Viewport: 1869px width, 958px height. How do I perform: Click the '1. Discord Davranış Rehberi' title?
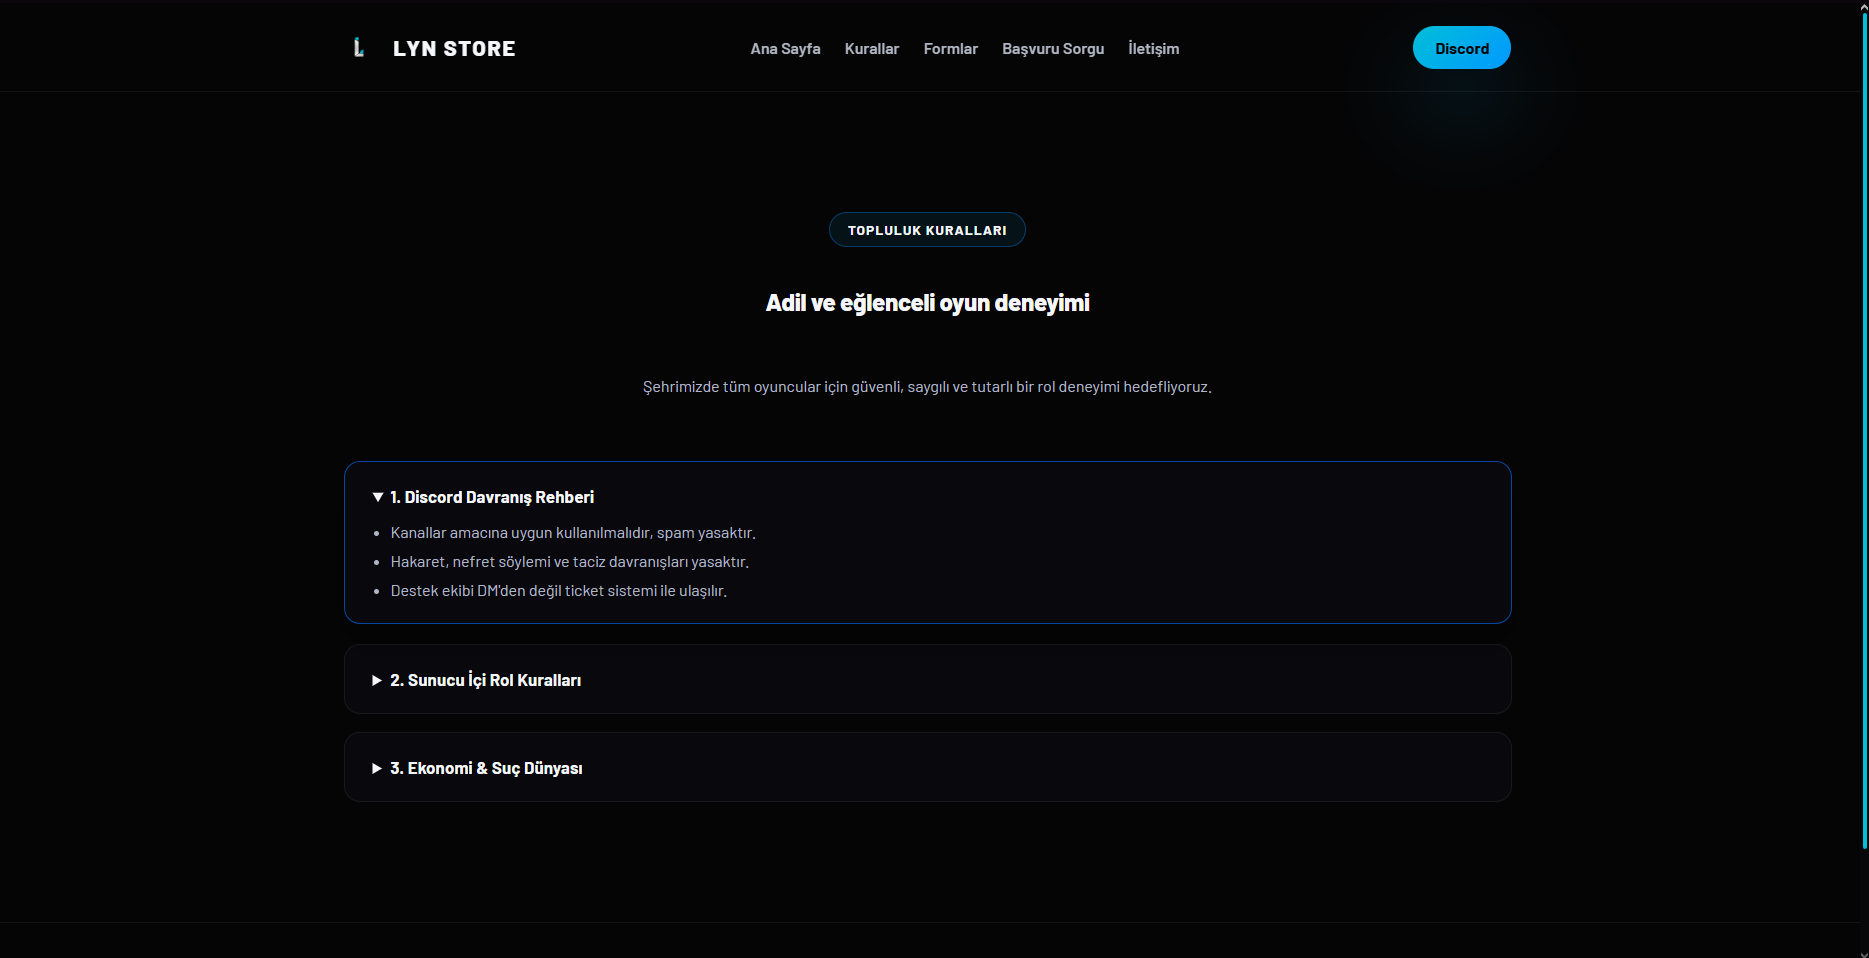click(491, 497)
